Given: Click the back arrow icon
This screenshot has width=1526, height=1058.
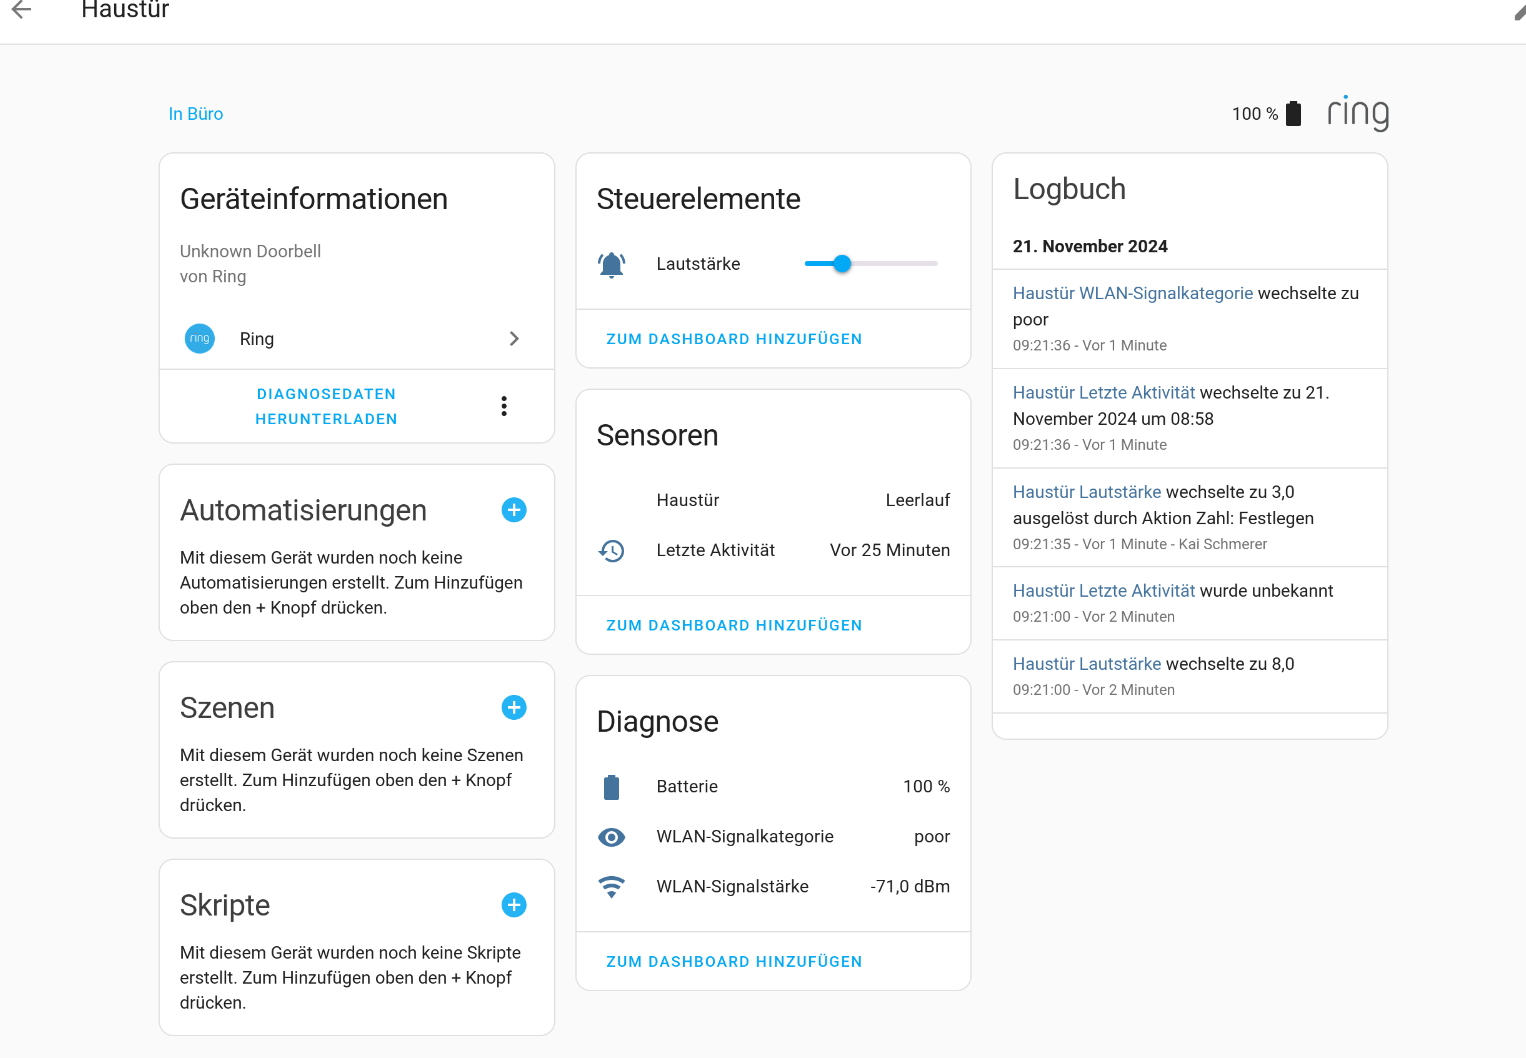Looking at the screenshot, I should click(22, 10).
